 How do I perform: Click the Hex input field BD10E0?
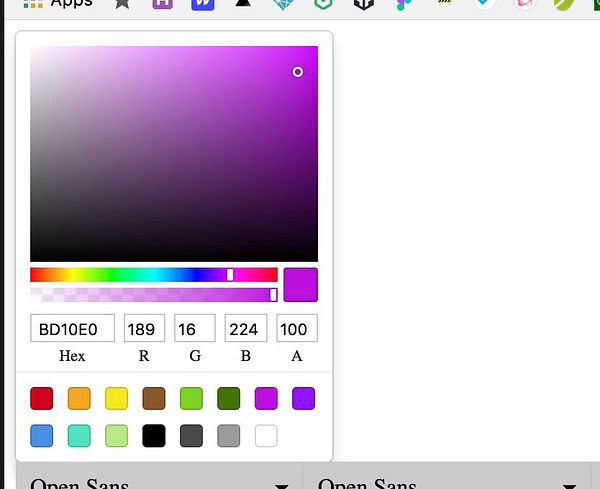coord(72,328)
